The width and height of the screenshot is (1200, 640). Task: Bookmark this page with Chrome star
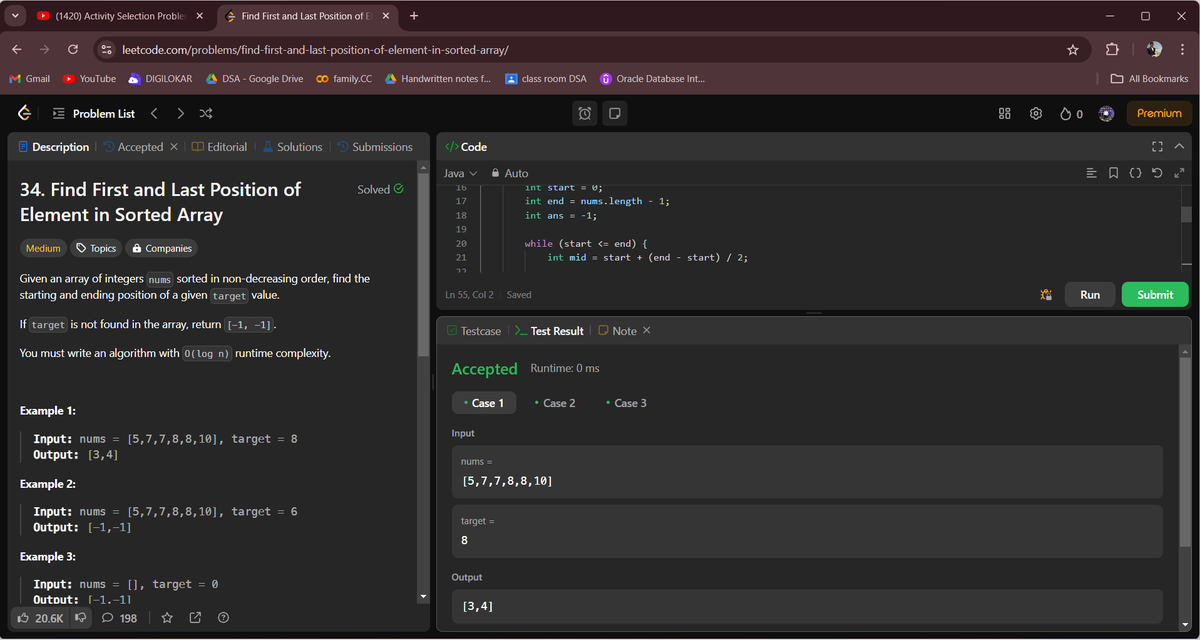1073,49
